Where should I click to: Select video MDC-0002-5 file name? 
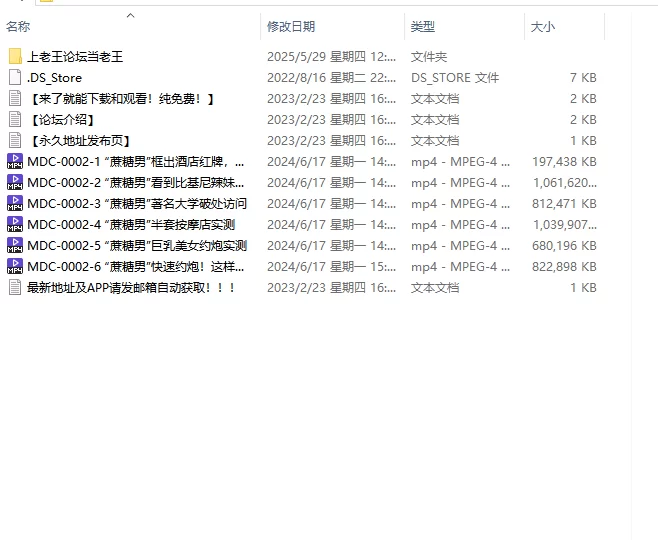137,245
